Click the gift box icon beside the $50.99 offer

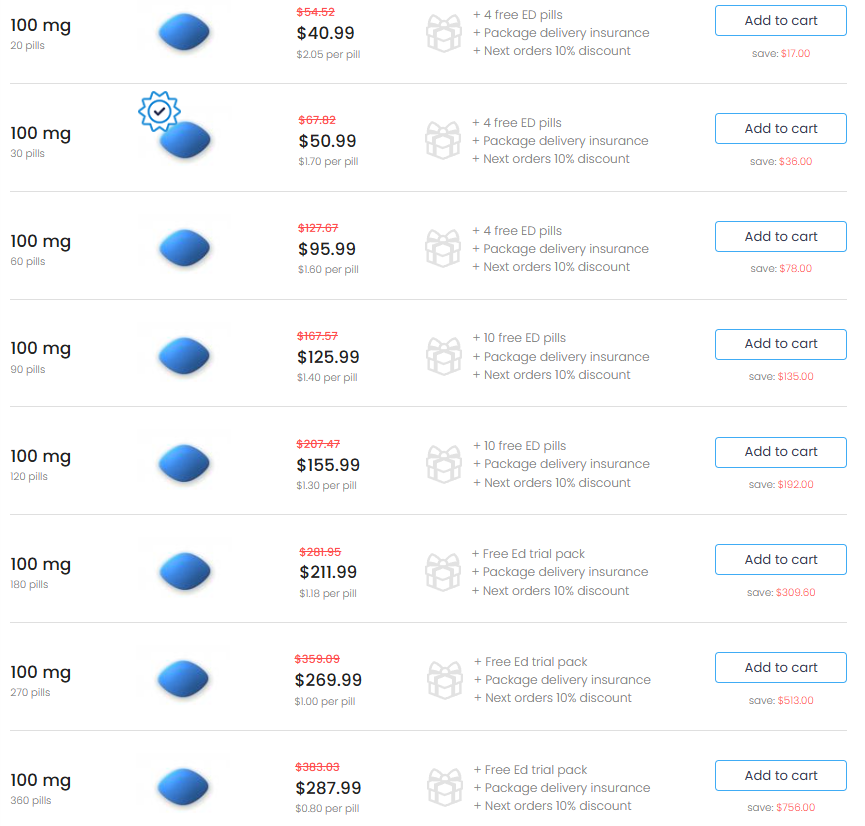[x=443, y=141]
